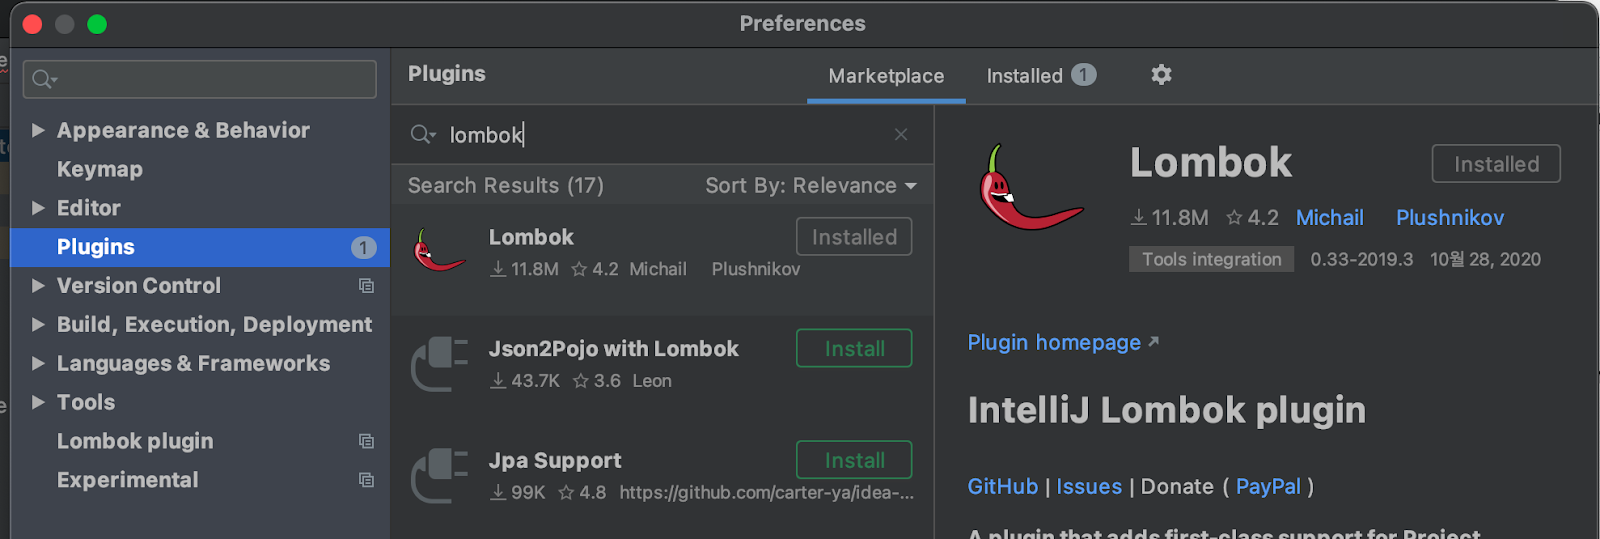Screen dimensions: 1600x539
Task: Click the project-level icon beside Lombok plugin
Action: click(366, 441)
